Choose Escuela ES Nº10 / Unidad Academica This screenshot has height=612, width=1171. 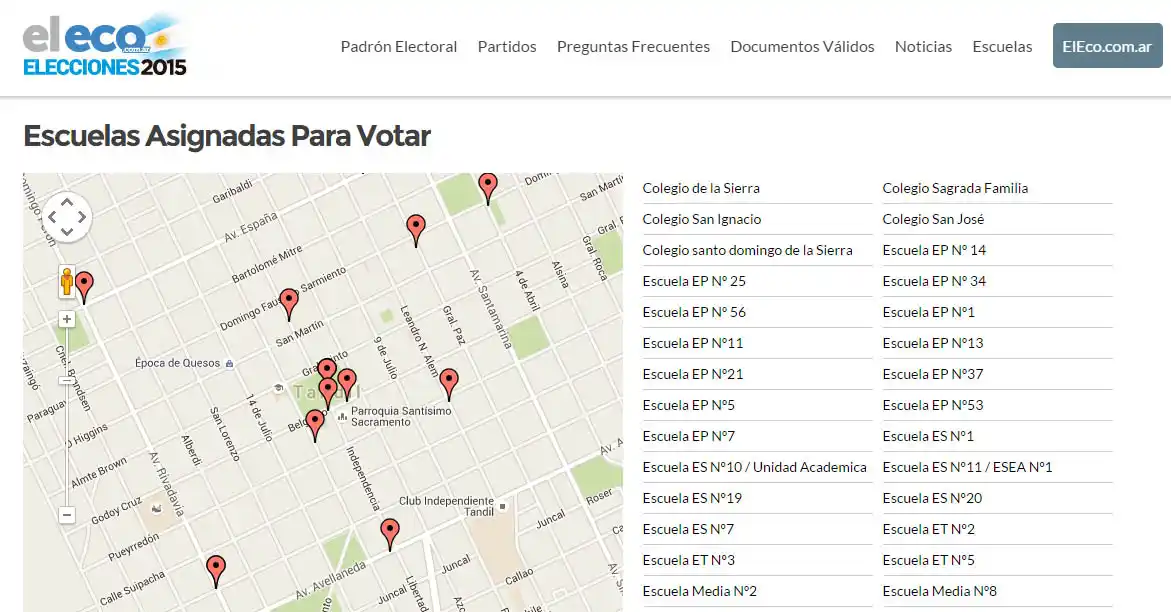click(757, 468)
